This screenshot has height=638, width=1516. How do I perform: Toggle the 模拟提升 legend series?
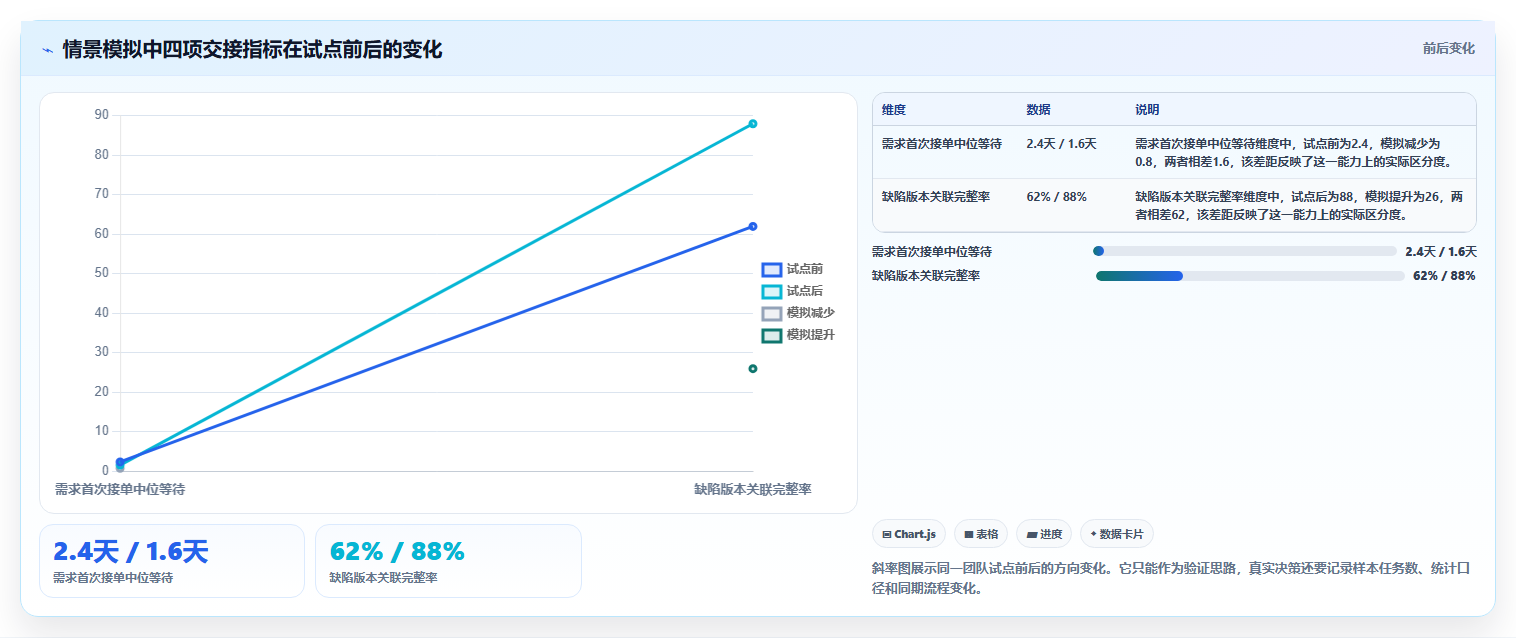(798, 335)
